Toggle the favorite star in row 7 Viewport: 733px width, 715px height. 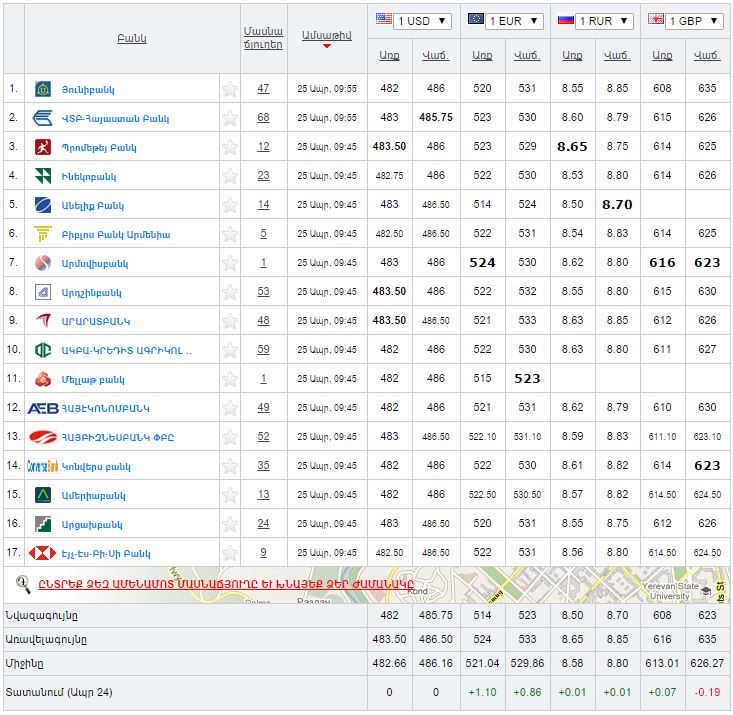pyautogui.click(x=230, y=263)
